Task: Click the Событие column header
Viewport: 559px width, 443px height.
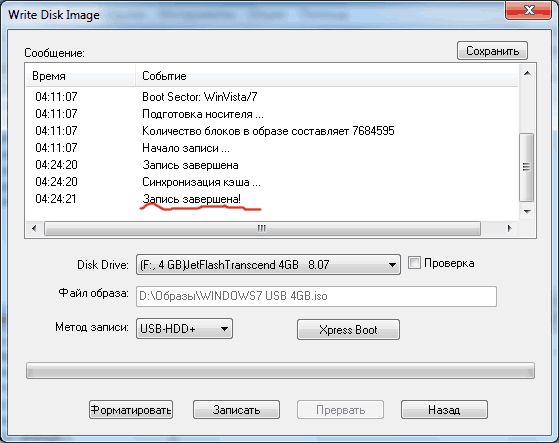Action: point(327,76)
